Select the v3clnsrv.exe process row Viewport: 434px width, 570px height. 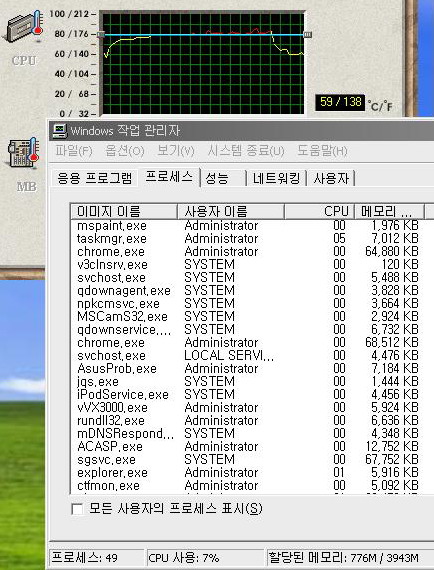tap(248, 265)
